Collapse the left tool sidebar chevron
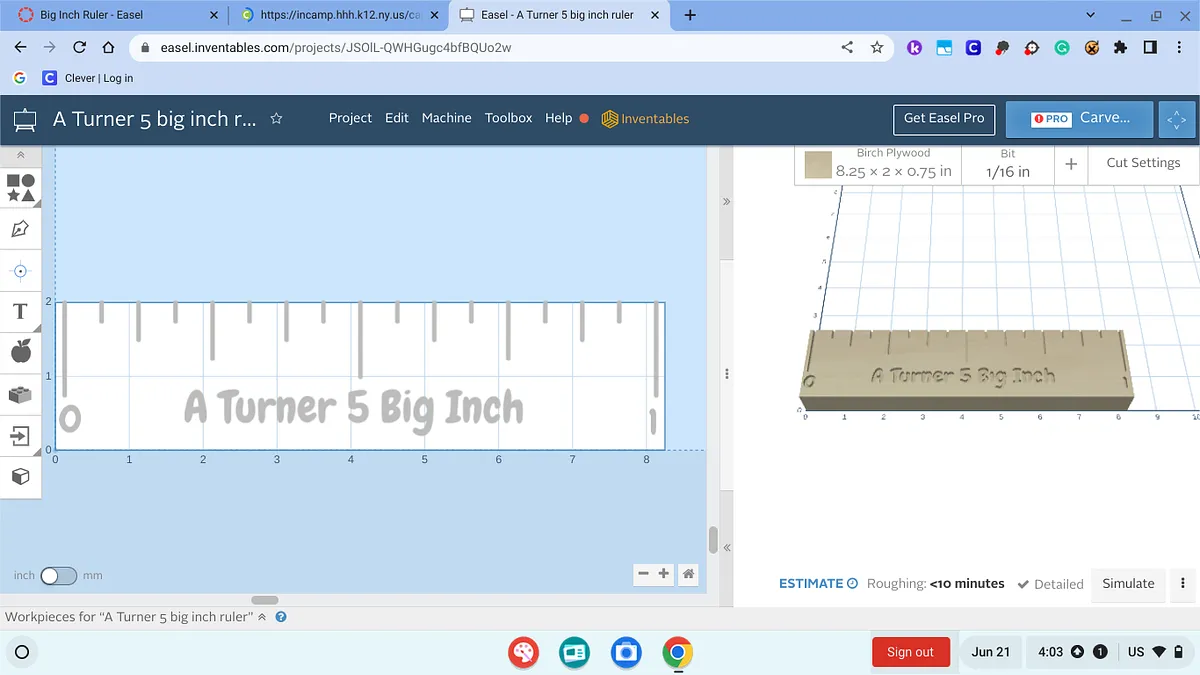This screenshot has width=1200, height=675. [x=20, y=155]
